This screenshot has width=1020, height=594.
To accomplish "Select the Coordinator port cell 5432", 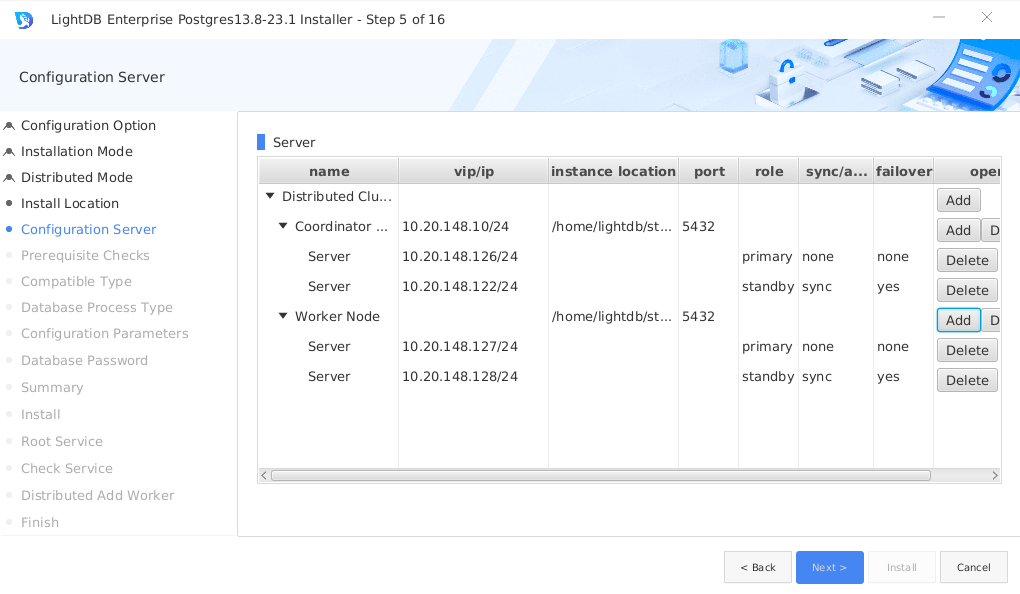I will pyautogui.click(x=708, y=226).
